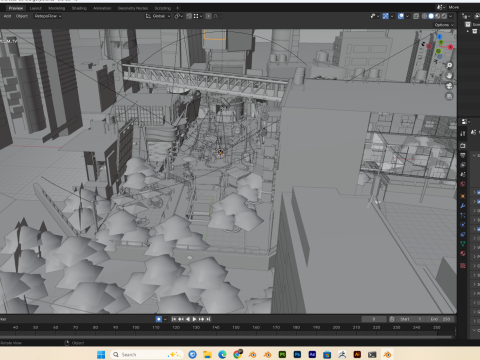The width and height of the screenshot is (480, 360).
Task: Open the proportional editing falloff dropdown
Action: [217, 16]
